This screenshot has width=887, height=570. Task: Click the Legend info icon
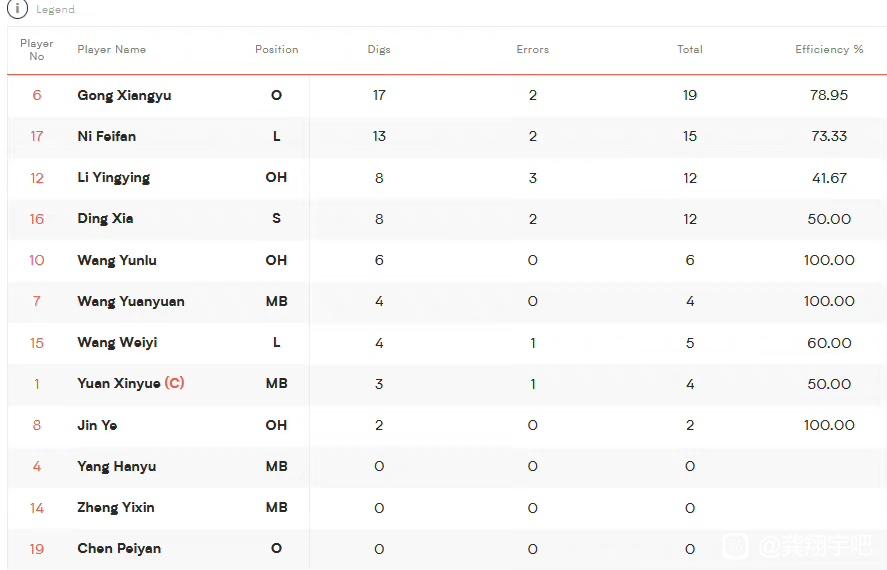click(17, 8)
